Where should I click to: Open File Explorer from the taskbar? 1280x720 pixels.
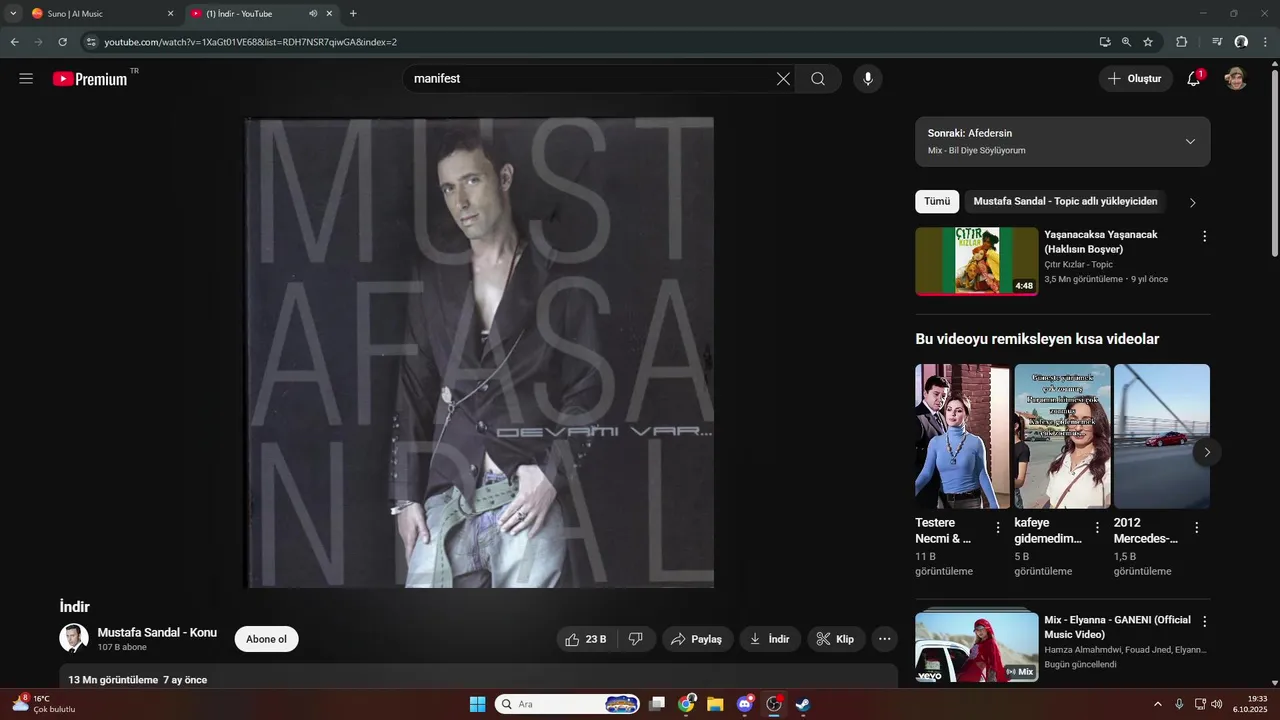click(x=715, y=704)
